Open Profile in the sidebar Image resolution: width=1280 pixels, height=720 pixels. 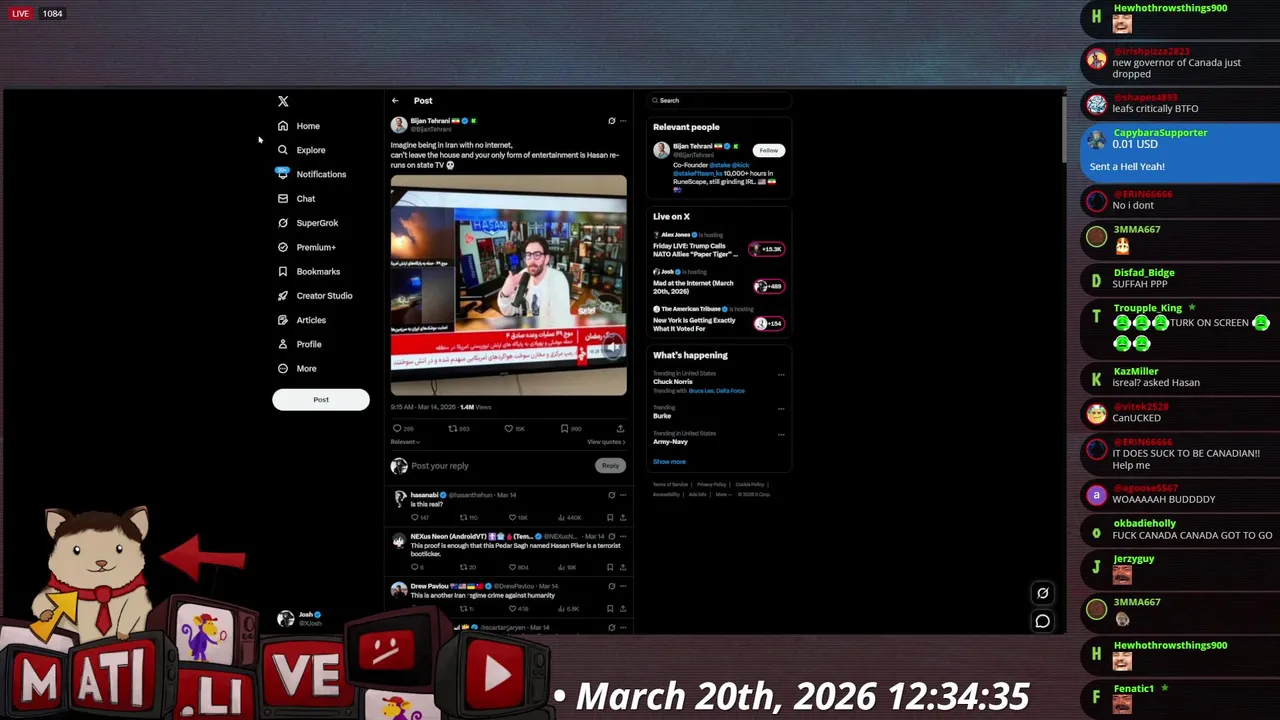tap(299, 344)
